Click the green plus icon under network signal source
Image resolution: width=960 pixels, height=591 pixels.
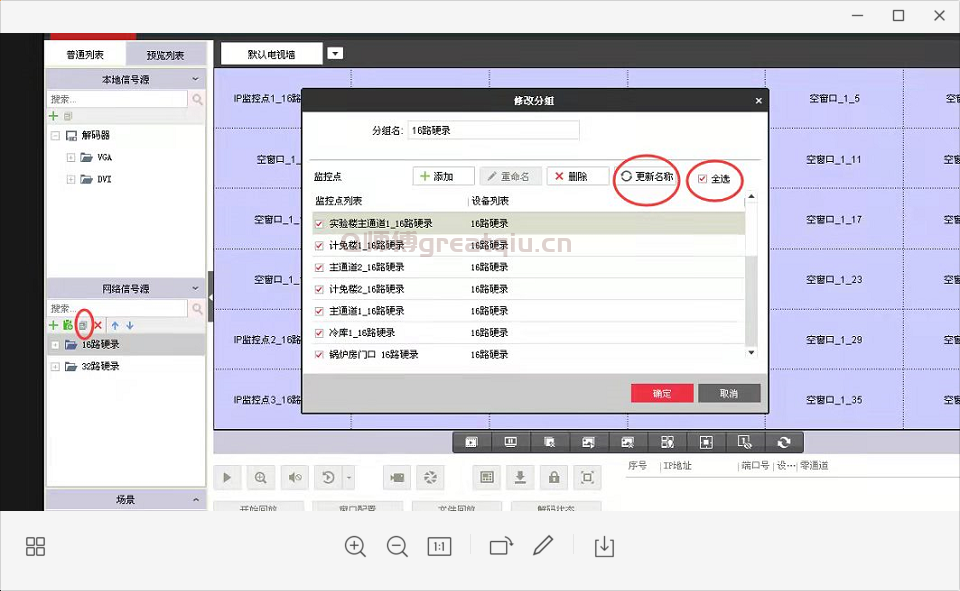click(x=52, y=325)
